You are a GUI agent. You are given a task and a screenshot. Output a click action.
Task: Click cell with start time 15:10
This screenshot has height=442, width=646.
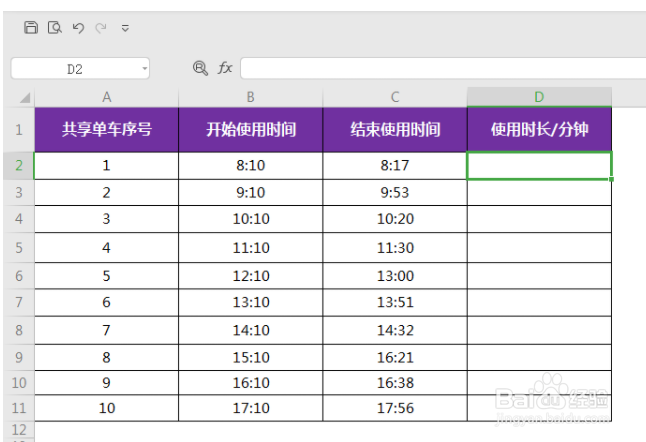(x=250, y=357)
